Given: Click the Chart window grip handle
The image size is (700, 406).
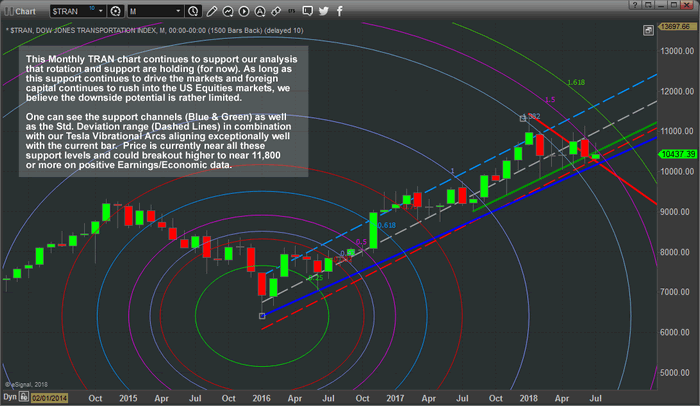Looking at the screenshot, I should pyautogui.click(x=8, y=11).
